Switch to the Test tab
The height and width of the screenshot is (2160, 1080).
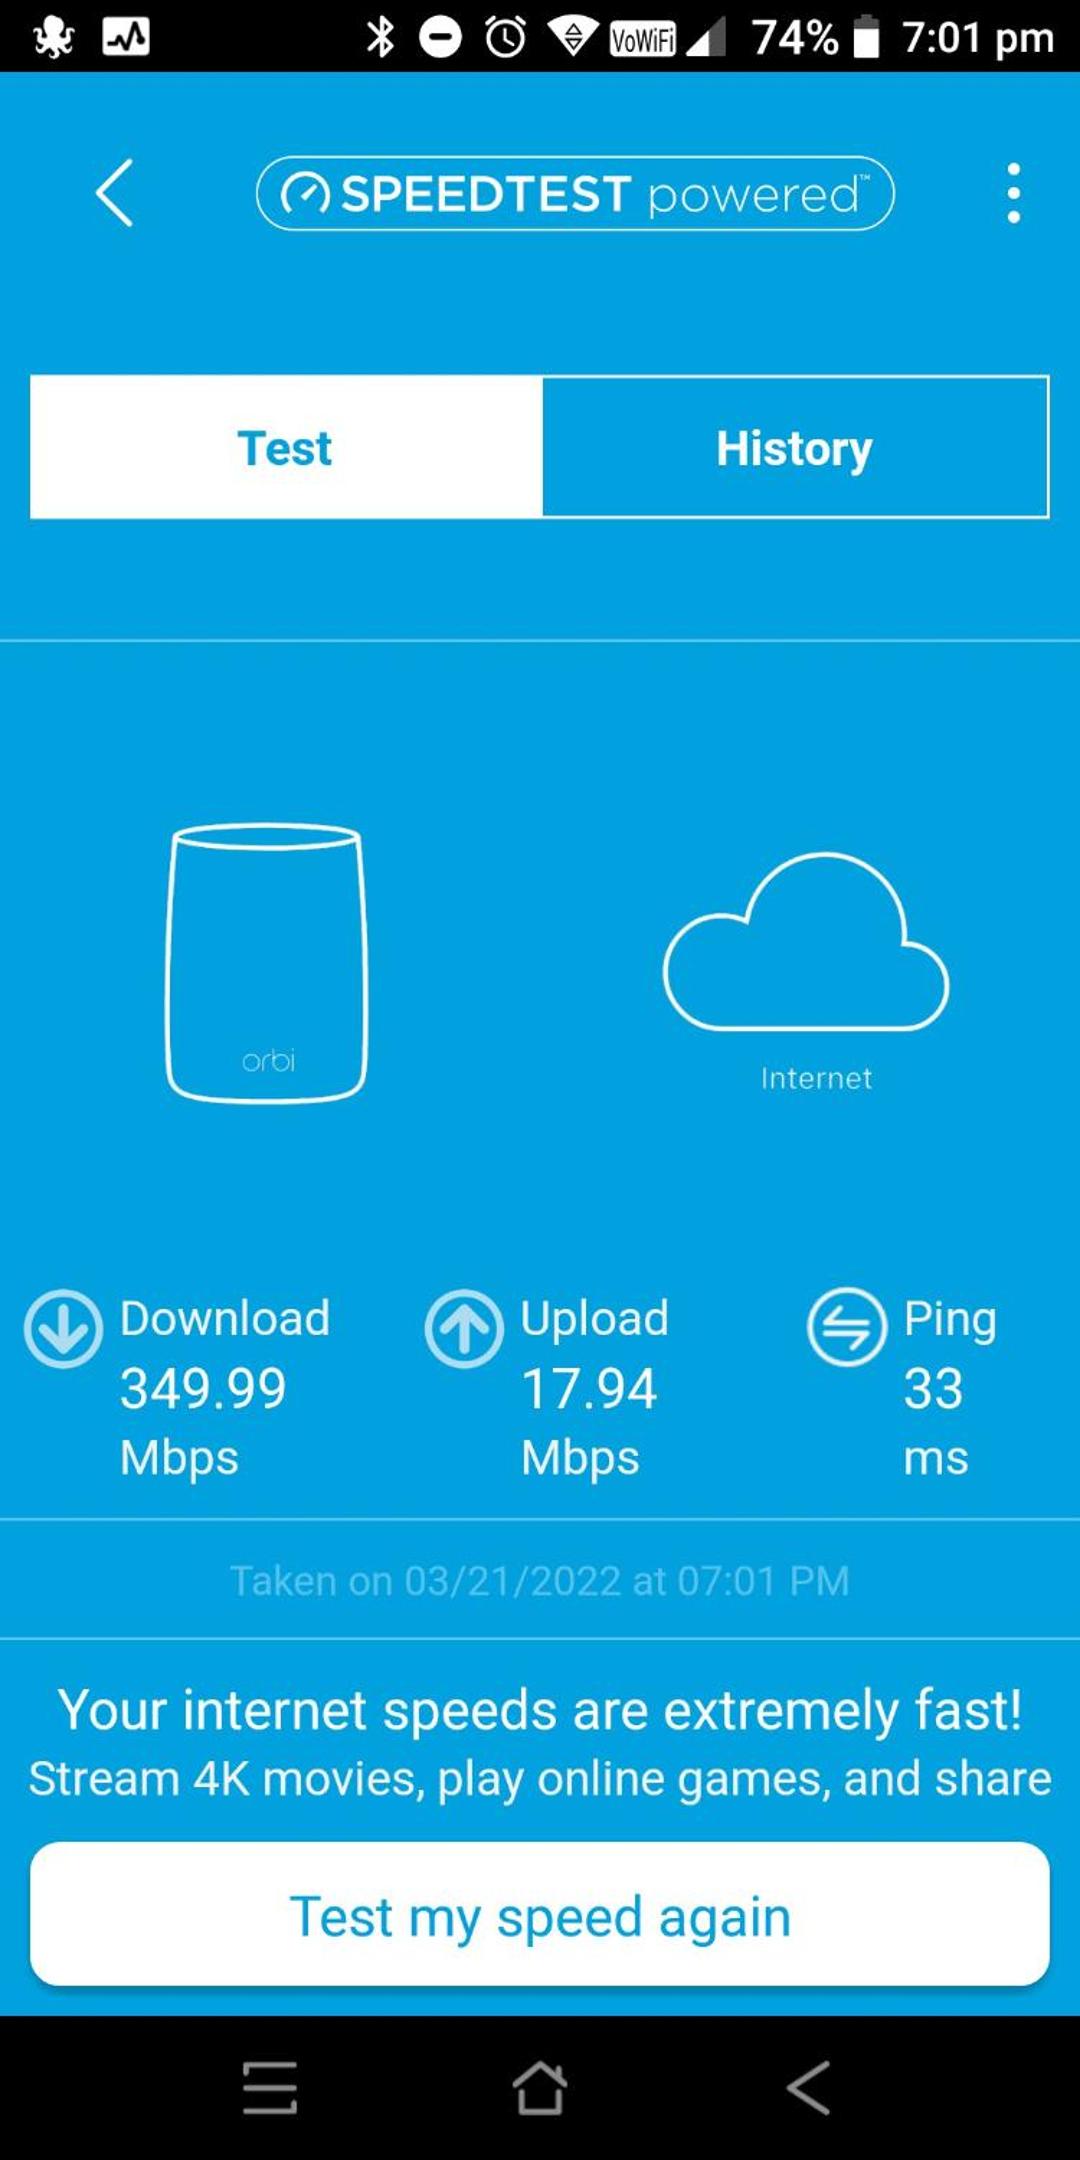tap(286, 447)
